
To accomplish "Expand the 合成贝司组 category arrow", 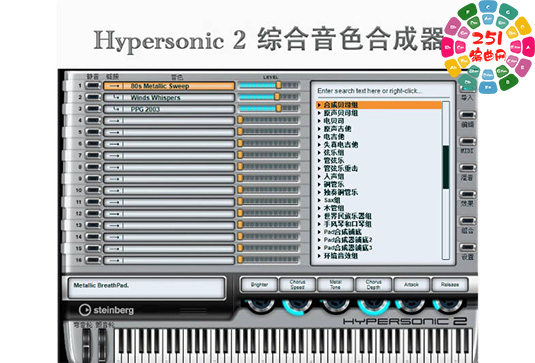I will (x=319, y=105).
